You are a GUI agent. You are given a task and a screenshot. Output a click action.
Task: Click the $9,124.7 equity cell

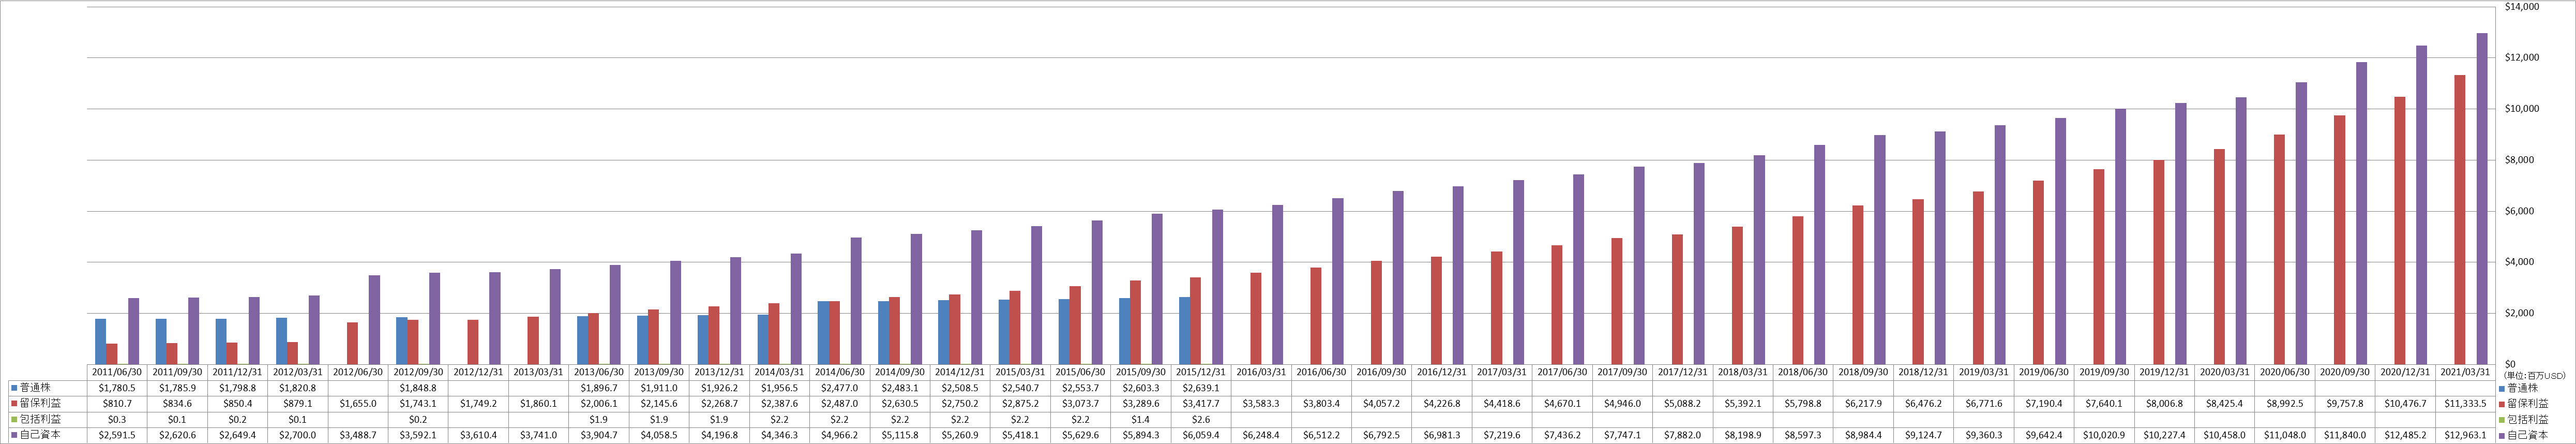[x=1924, y=435]
